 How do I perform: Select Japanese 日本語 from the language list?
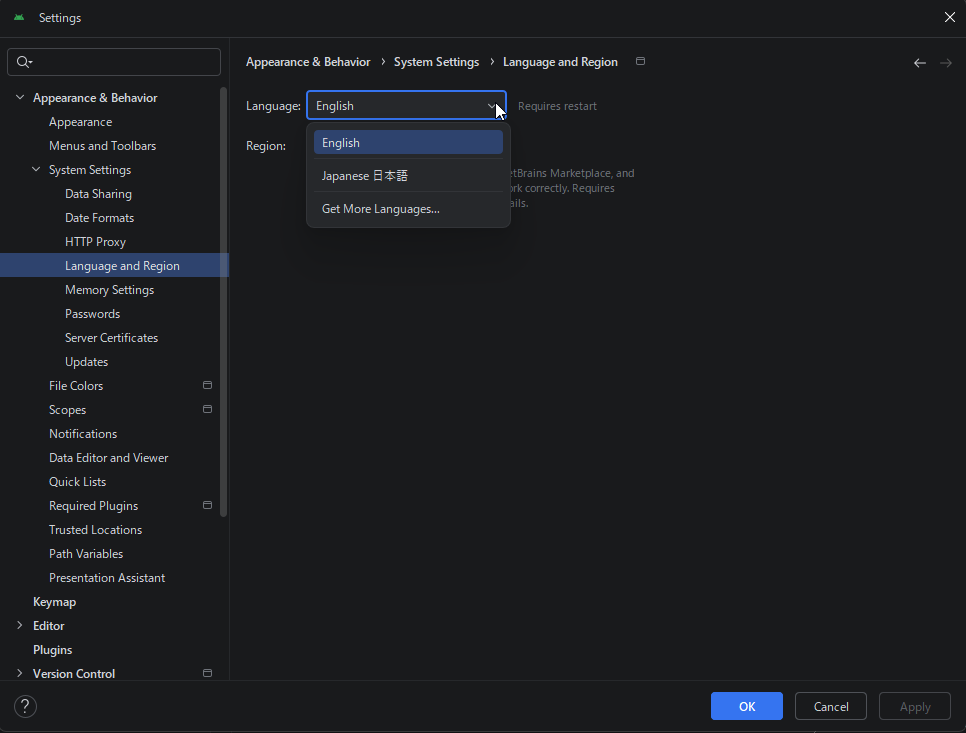[x=365, y=176]
